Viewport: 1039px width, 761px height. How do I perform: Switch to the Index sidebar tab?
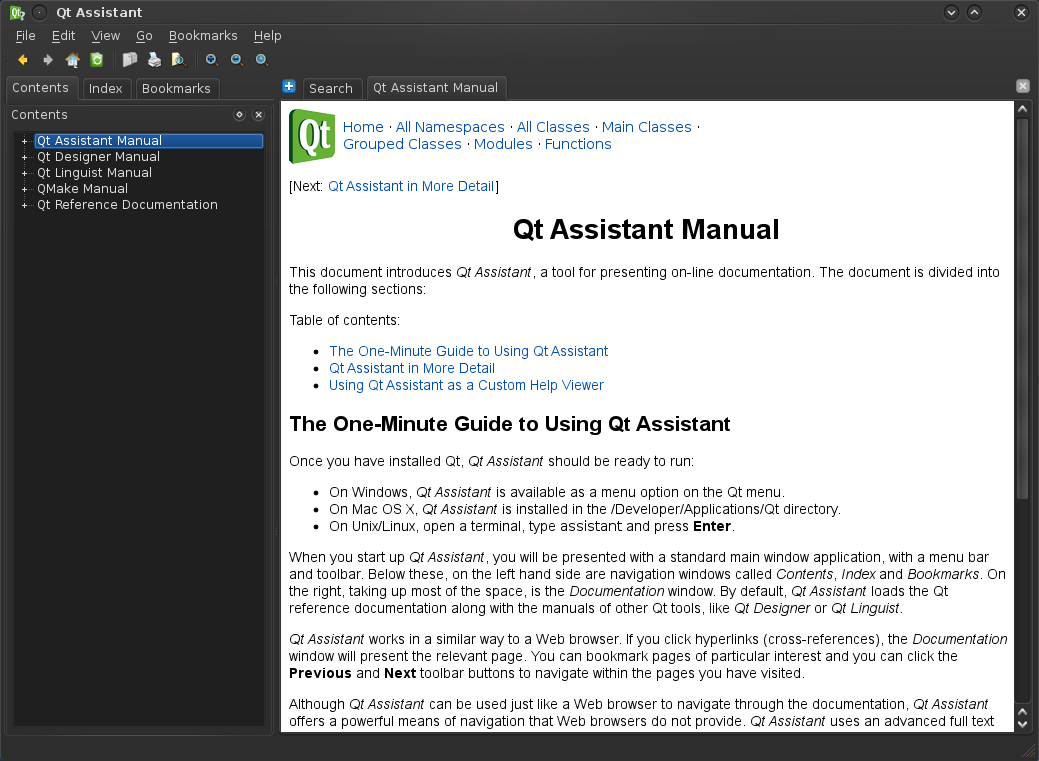coord(105,88)
